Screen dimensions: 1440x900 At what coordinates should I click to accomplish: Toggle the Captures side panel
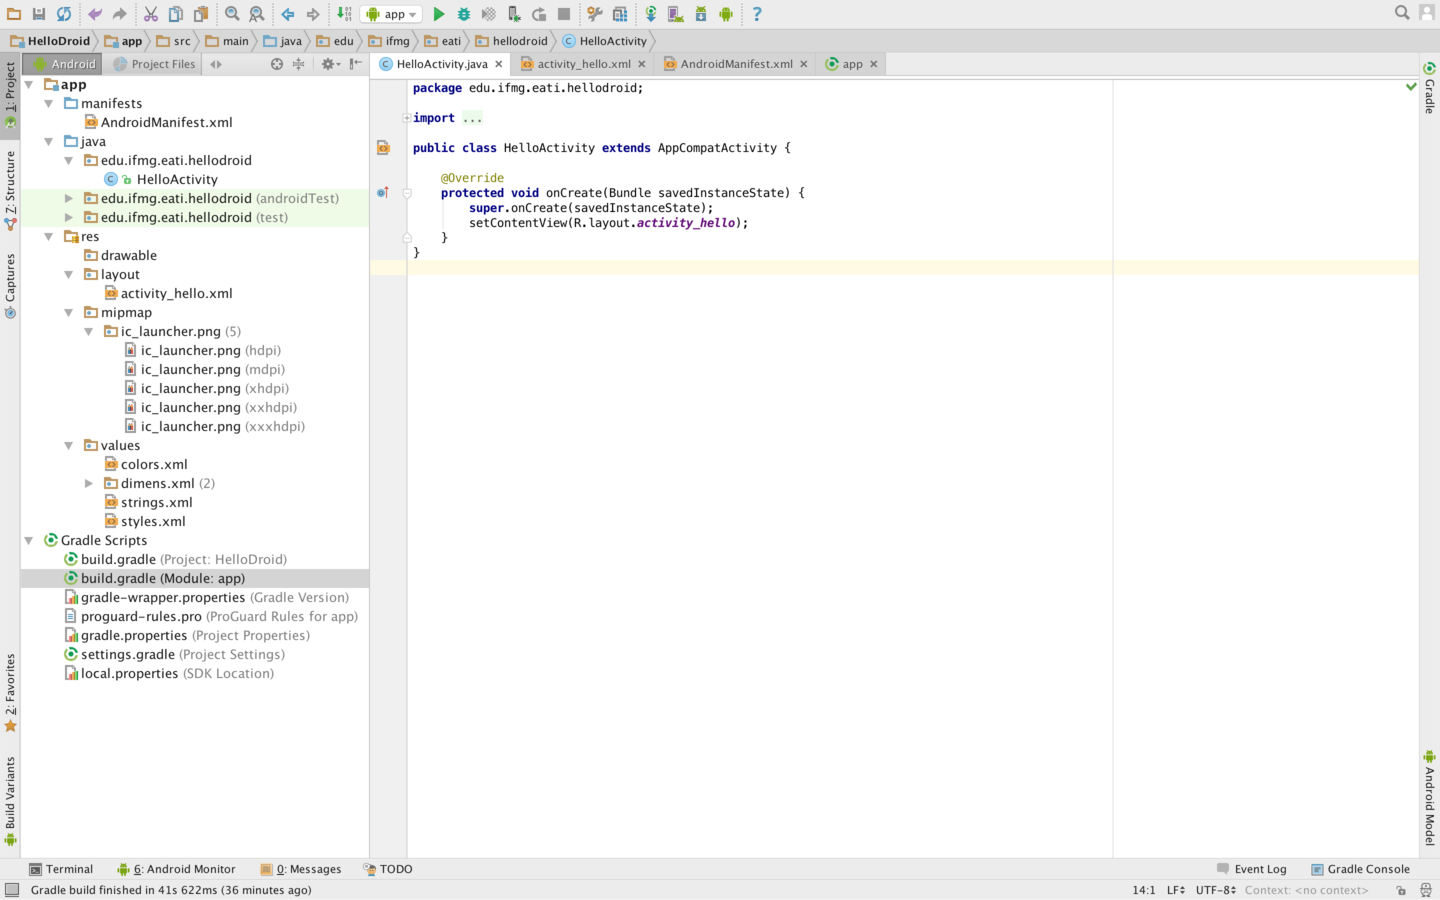click(x=10, y=284)
